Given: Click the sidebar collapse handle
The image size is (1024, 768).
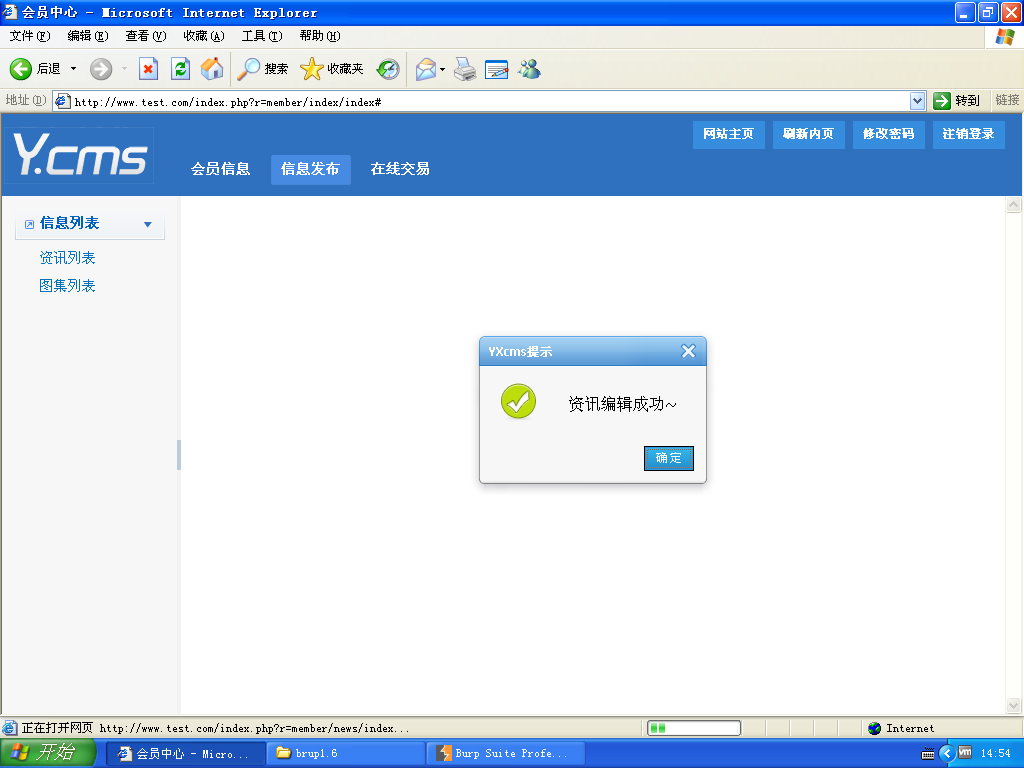Looking at the screenshot, I should pyautogui.click(x=178, y=455).
